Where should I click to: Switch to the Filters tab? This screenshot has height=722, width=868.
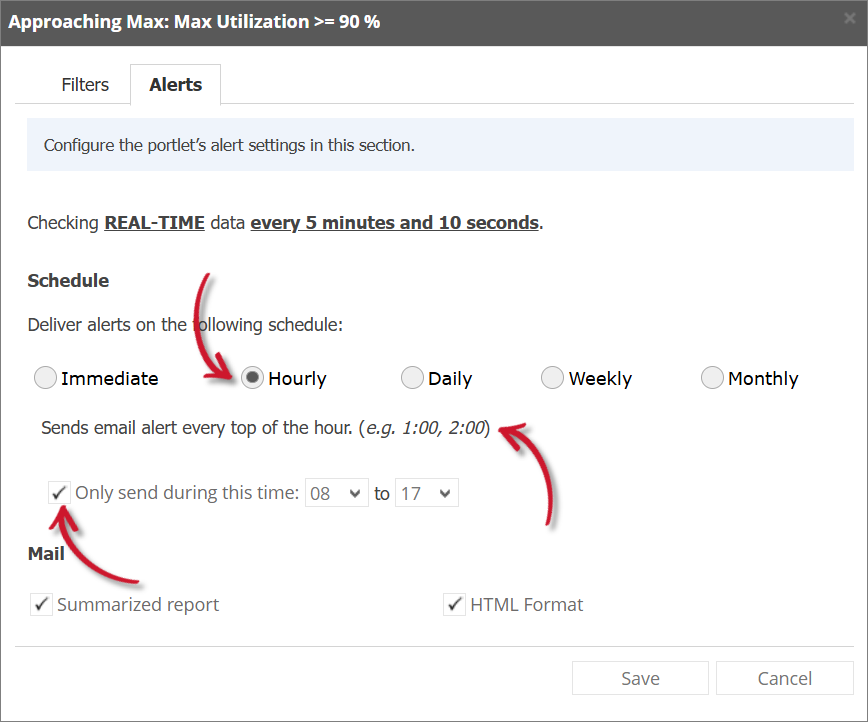(x=85, y=85)
